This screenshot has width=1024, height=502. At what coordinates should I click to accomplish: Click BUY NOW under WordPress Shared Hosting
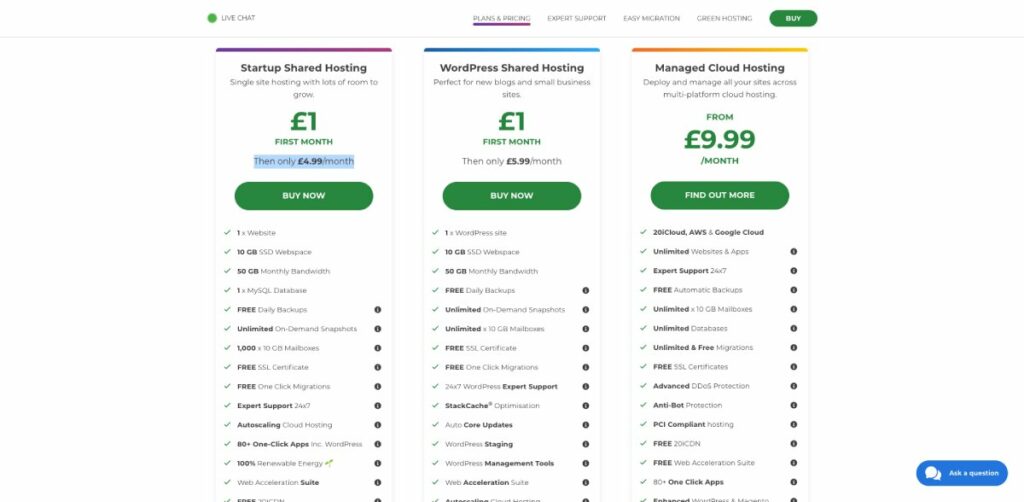coord(511,196)
